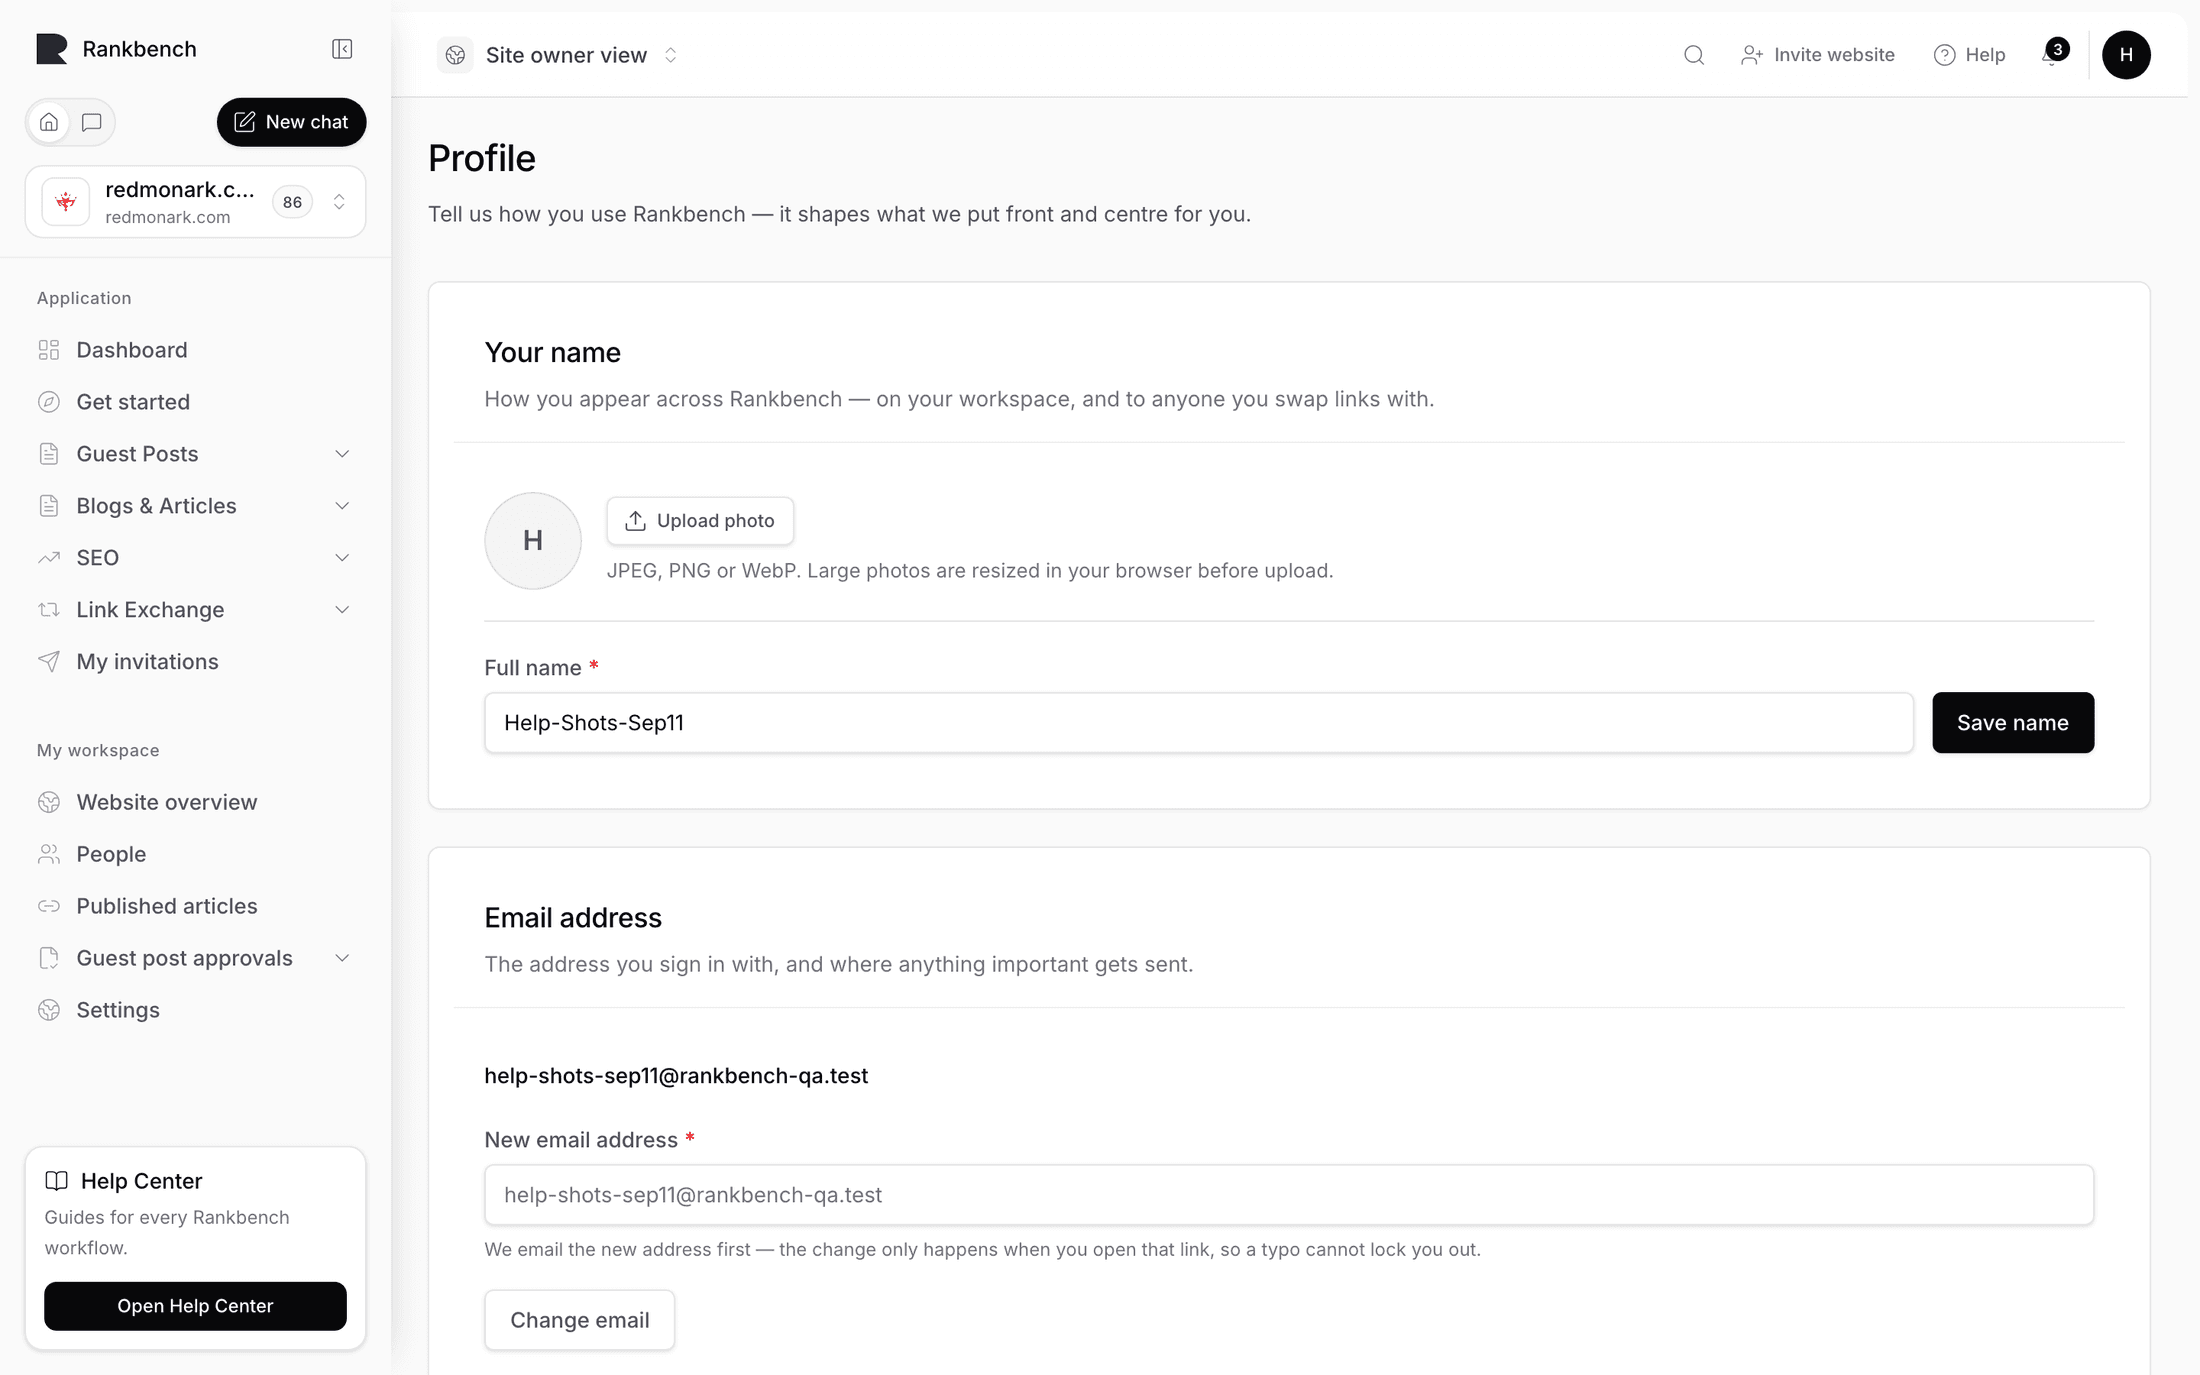This screenshot has height=1375, width=2200.
Task: Open redmonark.com website selector
Action: click(196, 202)
